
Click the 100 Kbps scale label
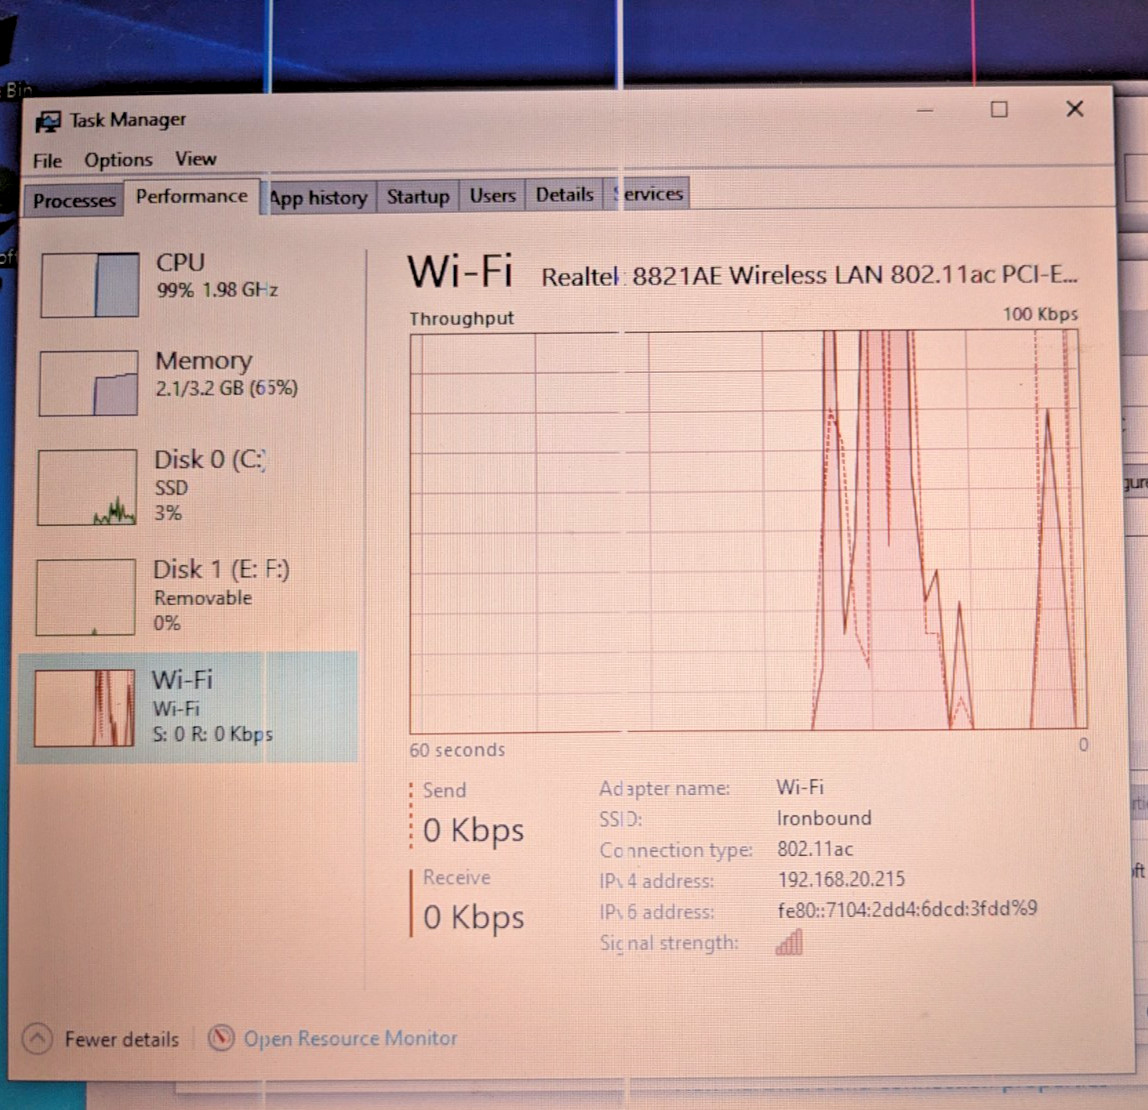(1040, 314)
